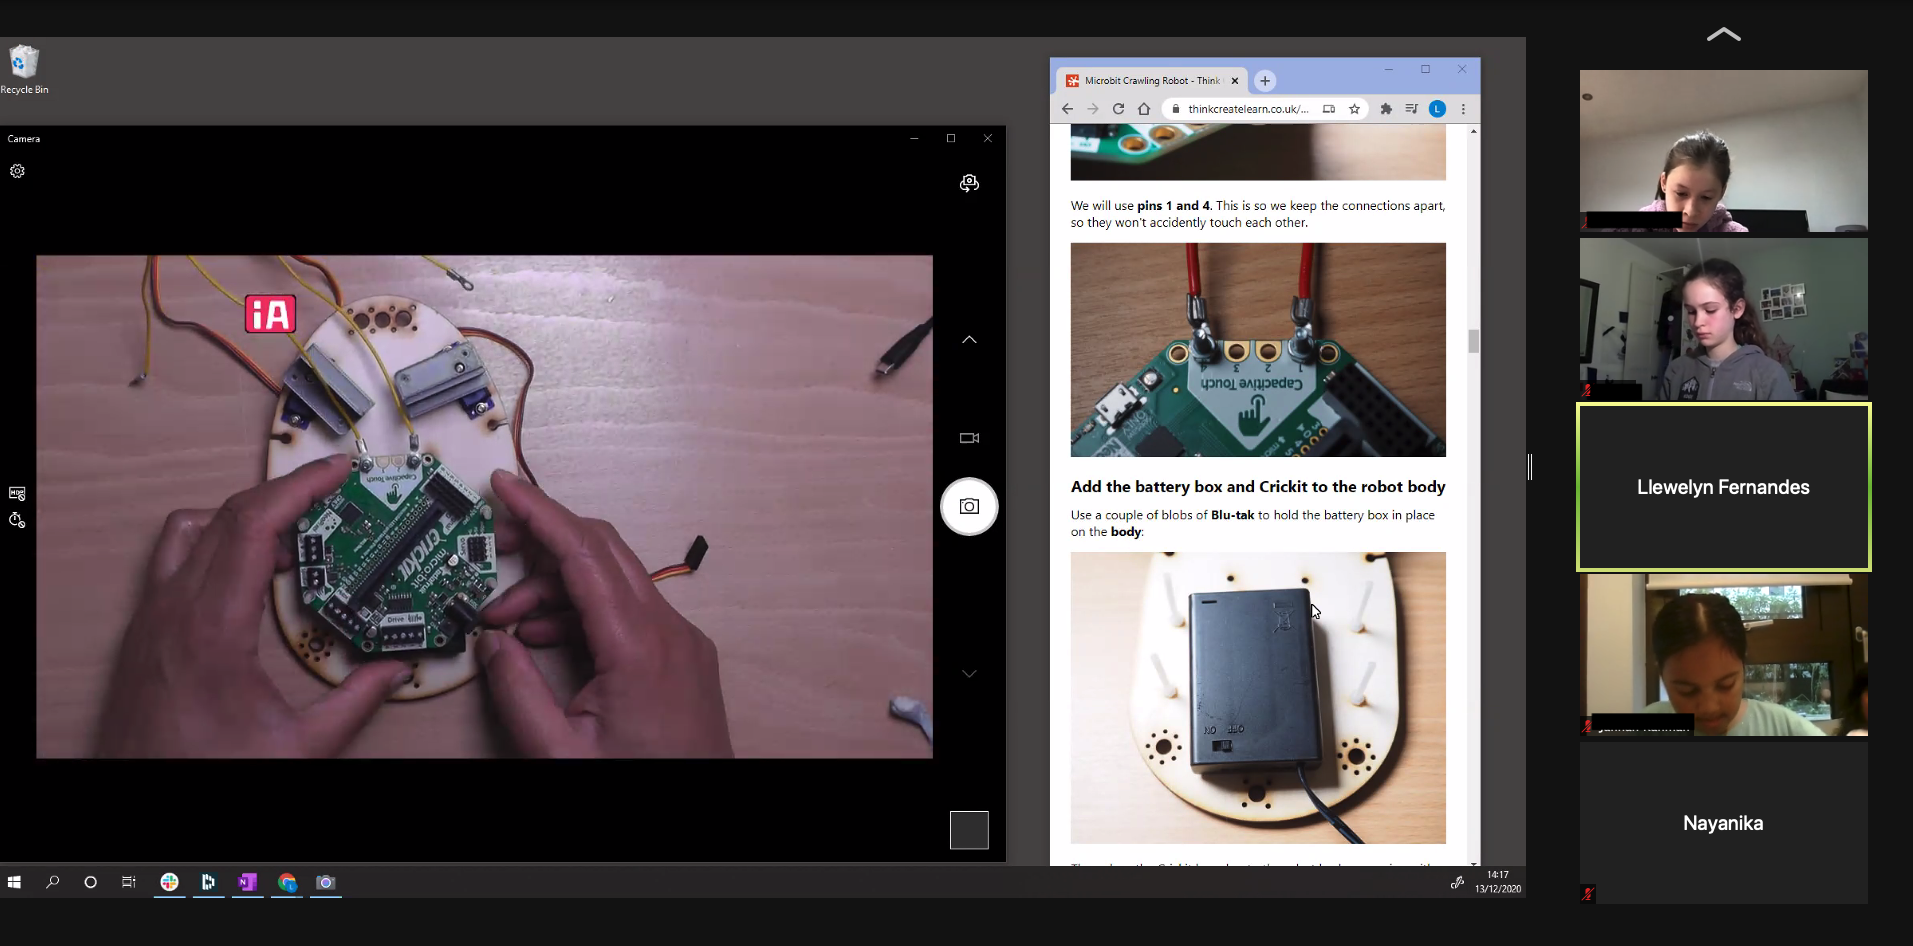Select the Microbit Crawling Robot tab
The image size is (1913, 946).
(x=1150, y=81)
